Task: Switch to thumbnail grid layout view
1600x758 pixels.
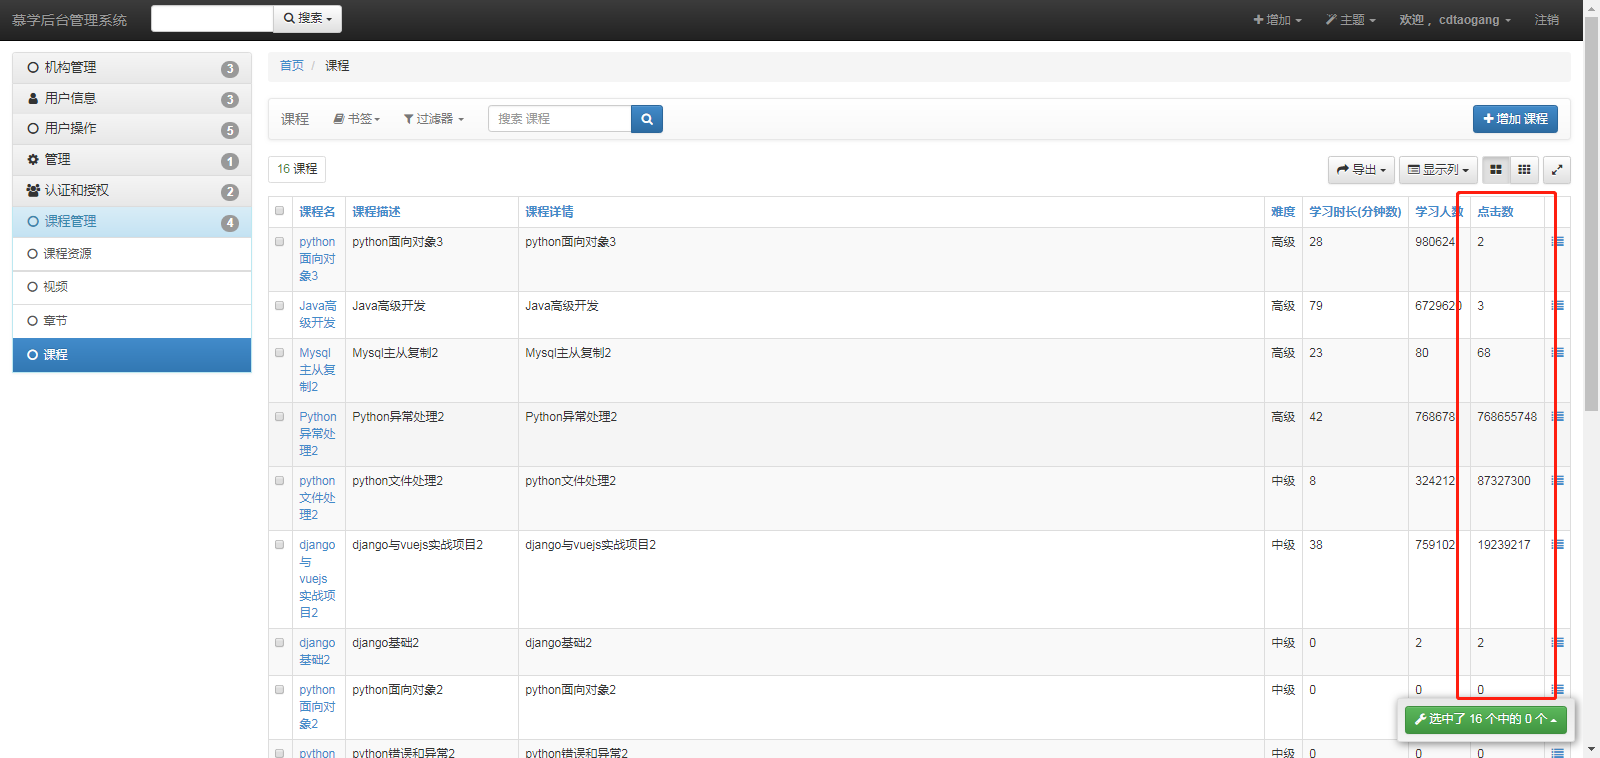Action: coord(1496,170)
